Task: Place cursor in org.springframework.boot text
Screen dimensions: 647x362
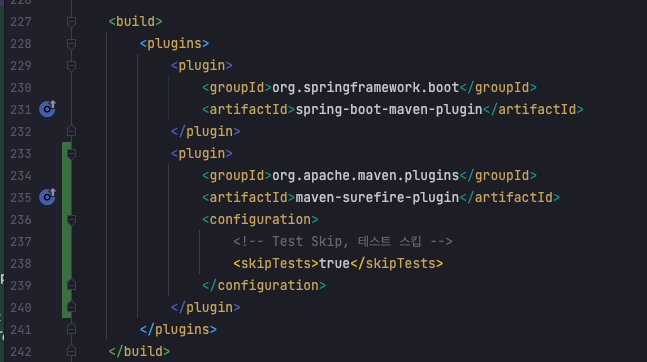Action: tap(366, 88)
